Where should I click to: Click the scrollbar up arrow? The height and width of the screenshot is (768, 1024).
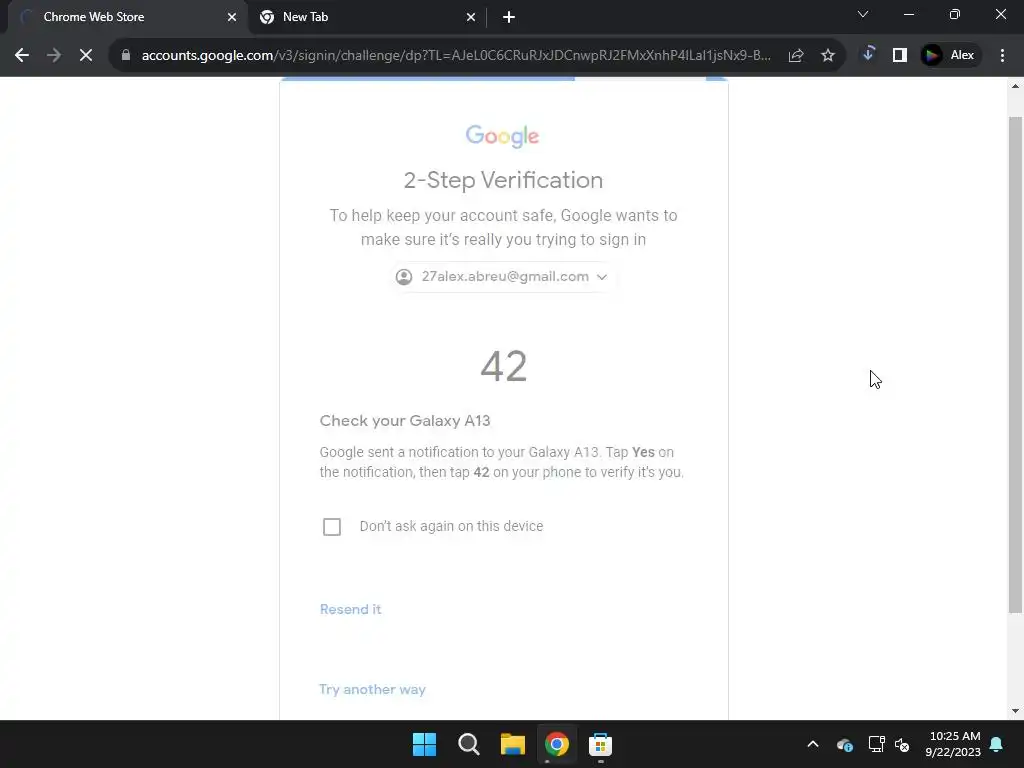1015,86
